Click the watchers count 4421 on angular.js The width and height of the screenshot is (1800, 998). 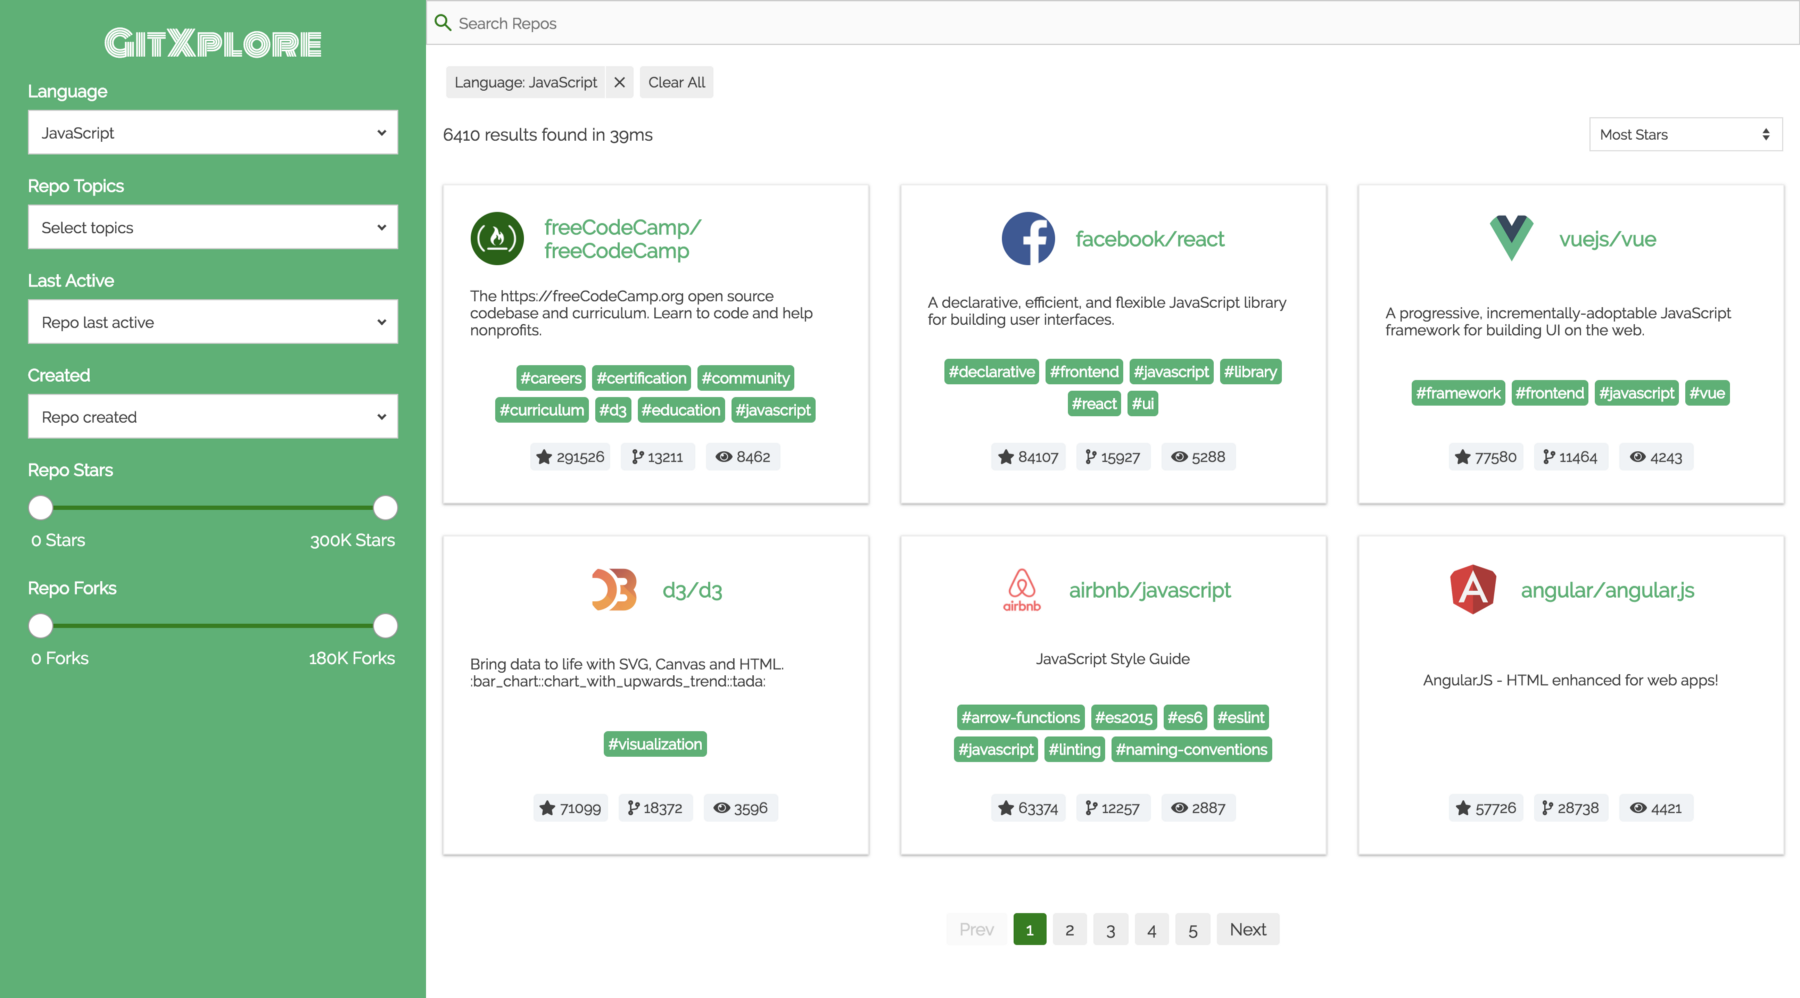pos(1656,808)
